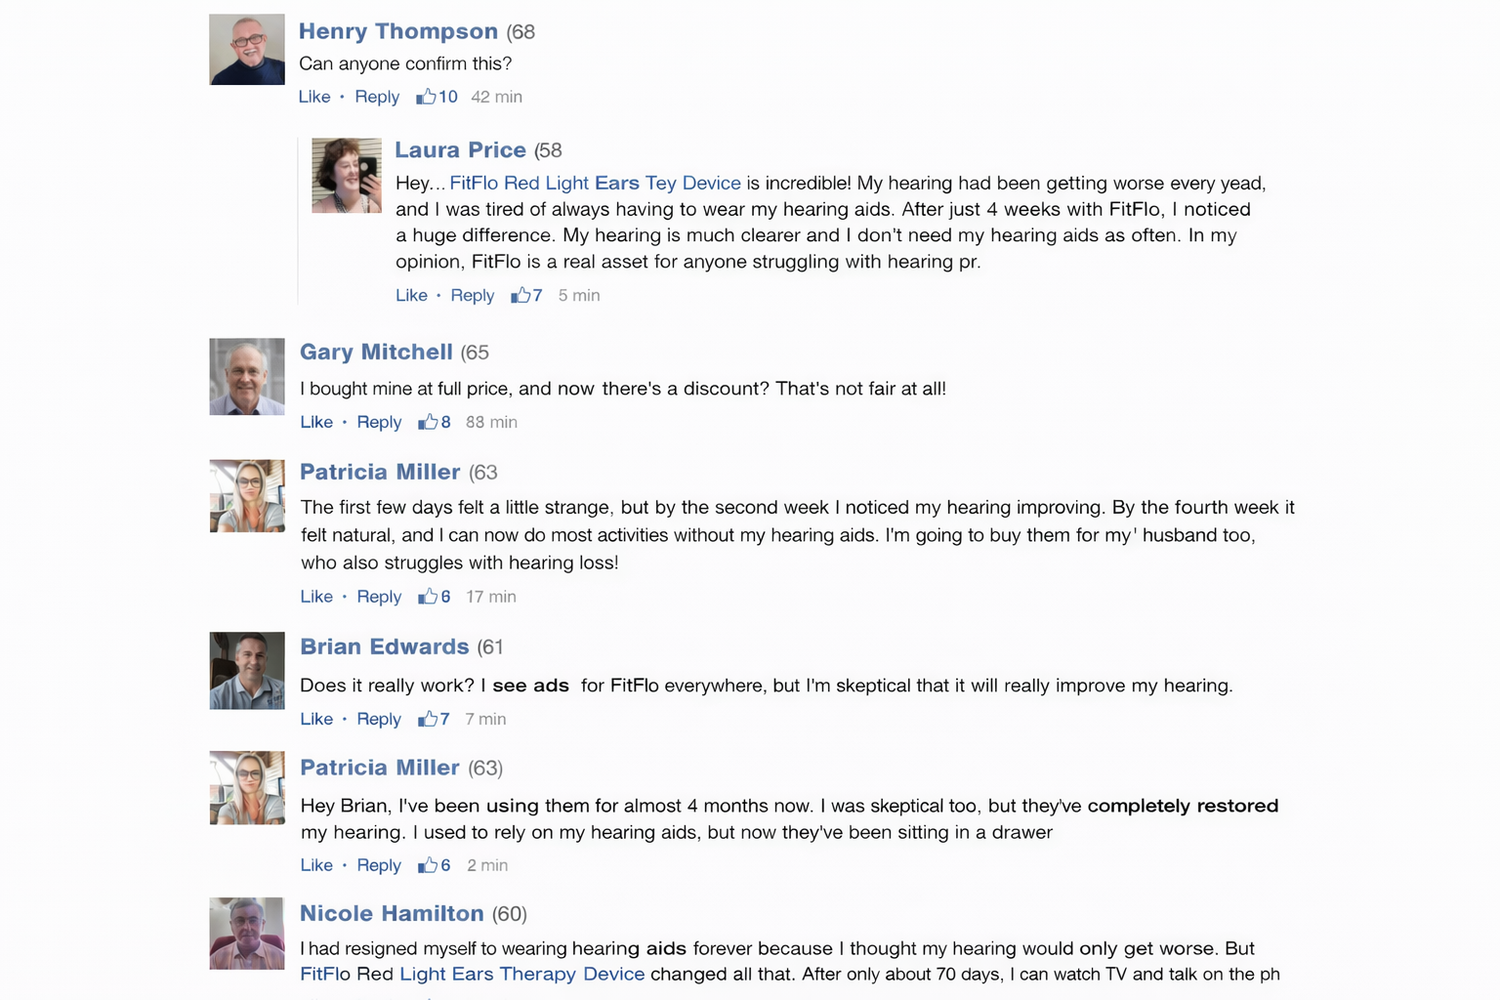Open Gary Mitchell's profile picture
This screenshot has width=1500, height=1000.
click(x=247, y=376)
